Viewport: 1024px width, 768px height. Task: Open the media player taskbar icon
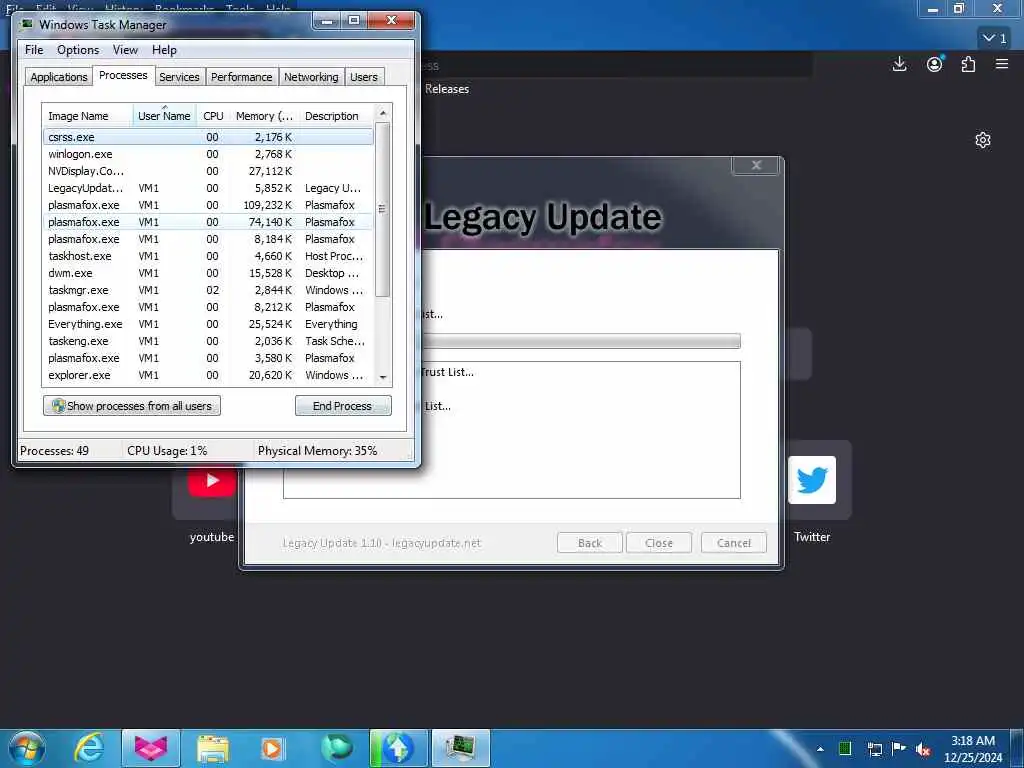273,748
